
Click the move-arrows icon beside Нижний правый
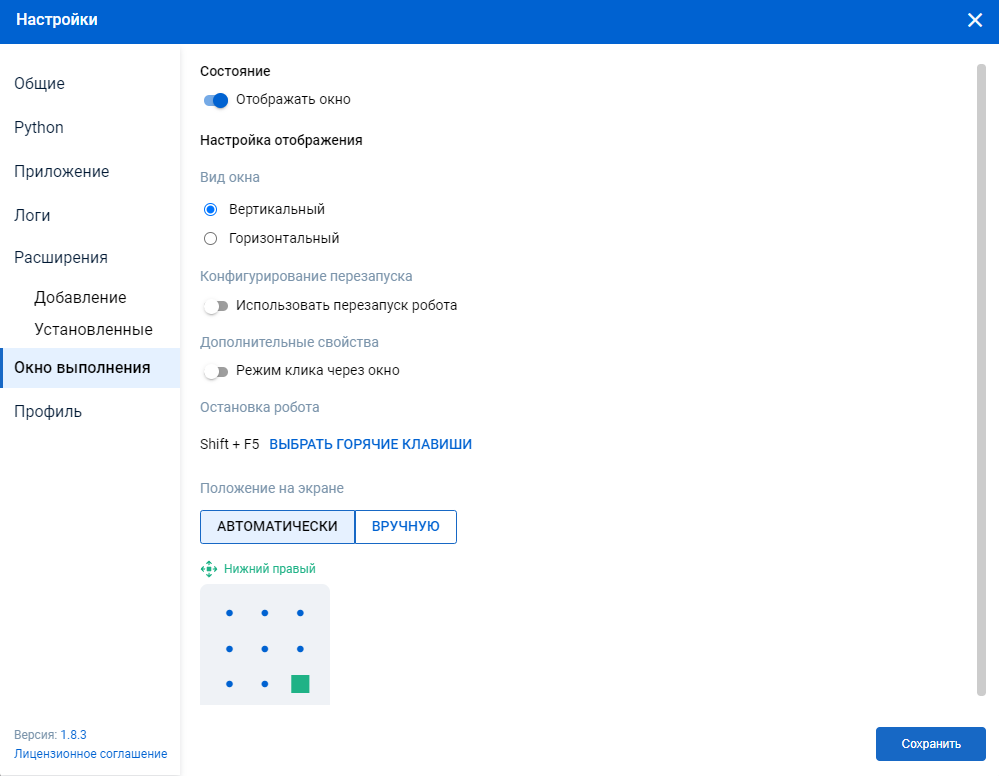(209, 569)
